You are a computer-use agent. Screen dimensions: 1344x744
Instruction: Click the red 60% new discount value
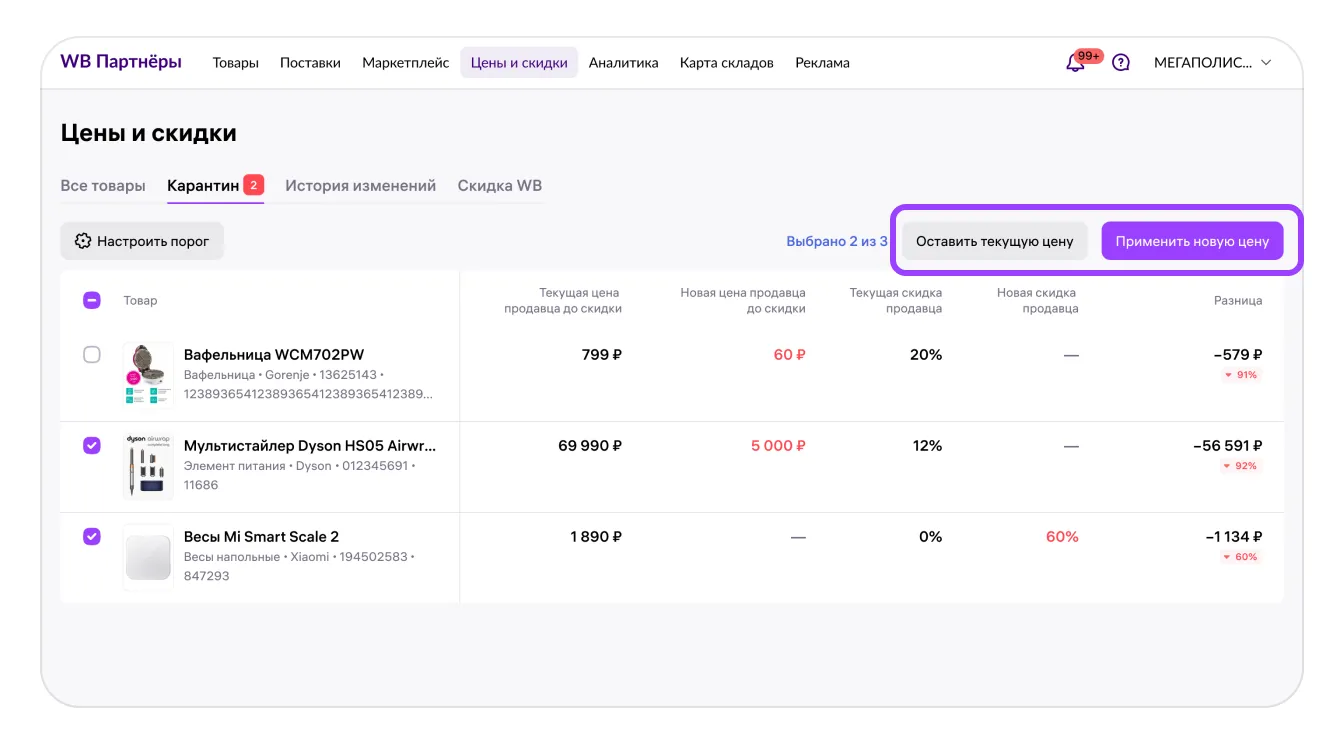point(1062,536)
